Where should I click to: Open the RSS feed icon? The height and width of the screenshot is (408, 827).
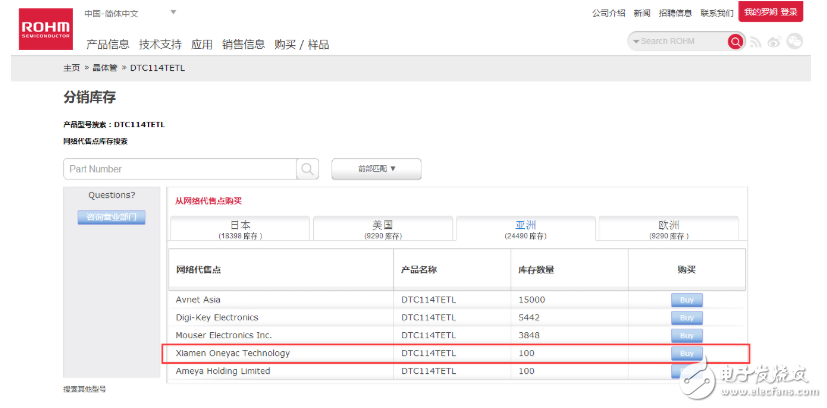[756, 42]
